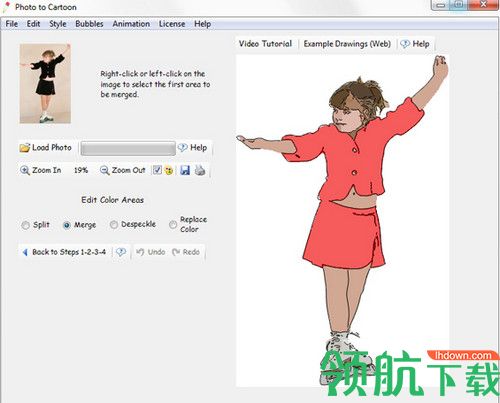Click the original photo thumbnail
Viewport: 500px width, 403px height.
[x=45, y=84]
